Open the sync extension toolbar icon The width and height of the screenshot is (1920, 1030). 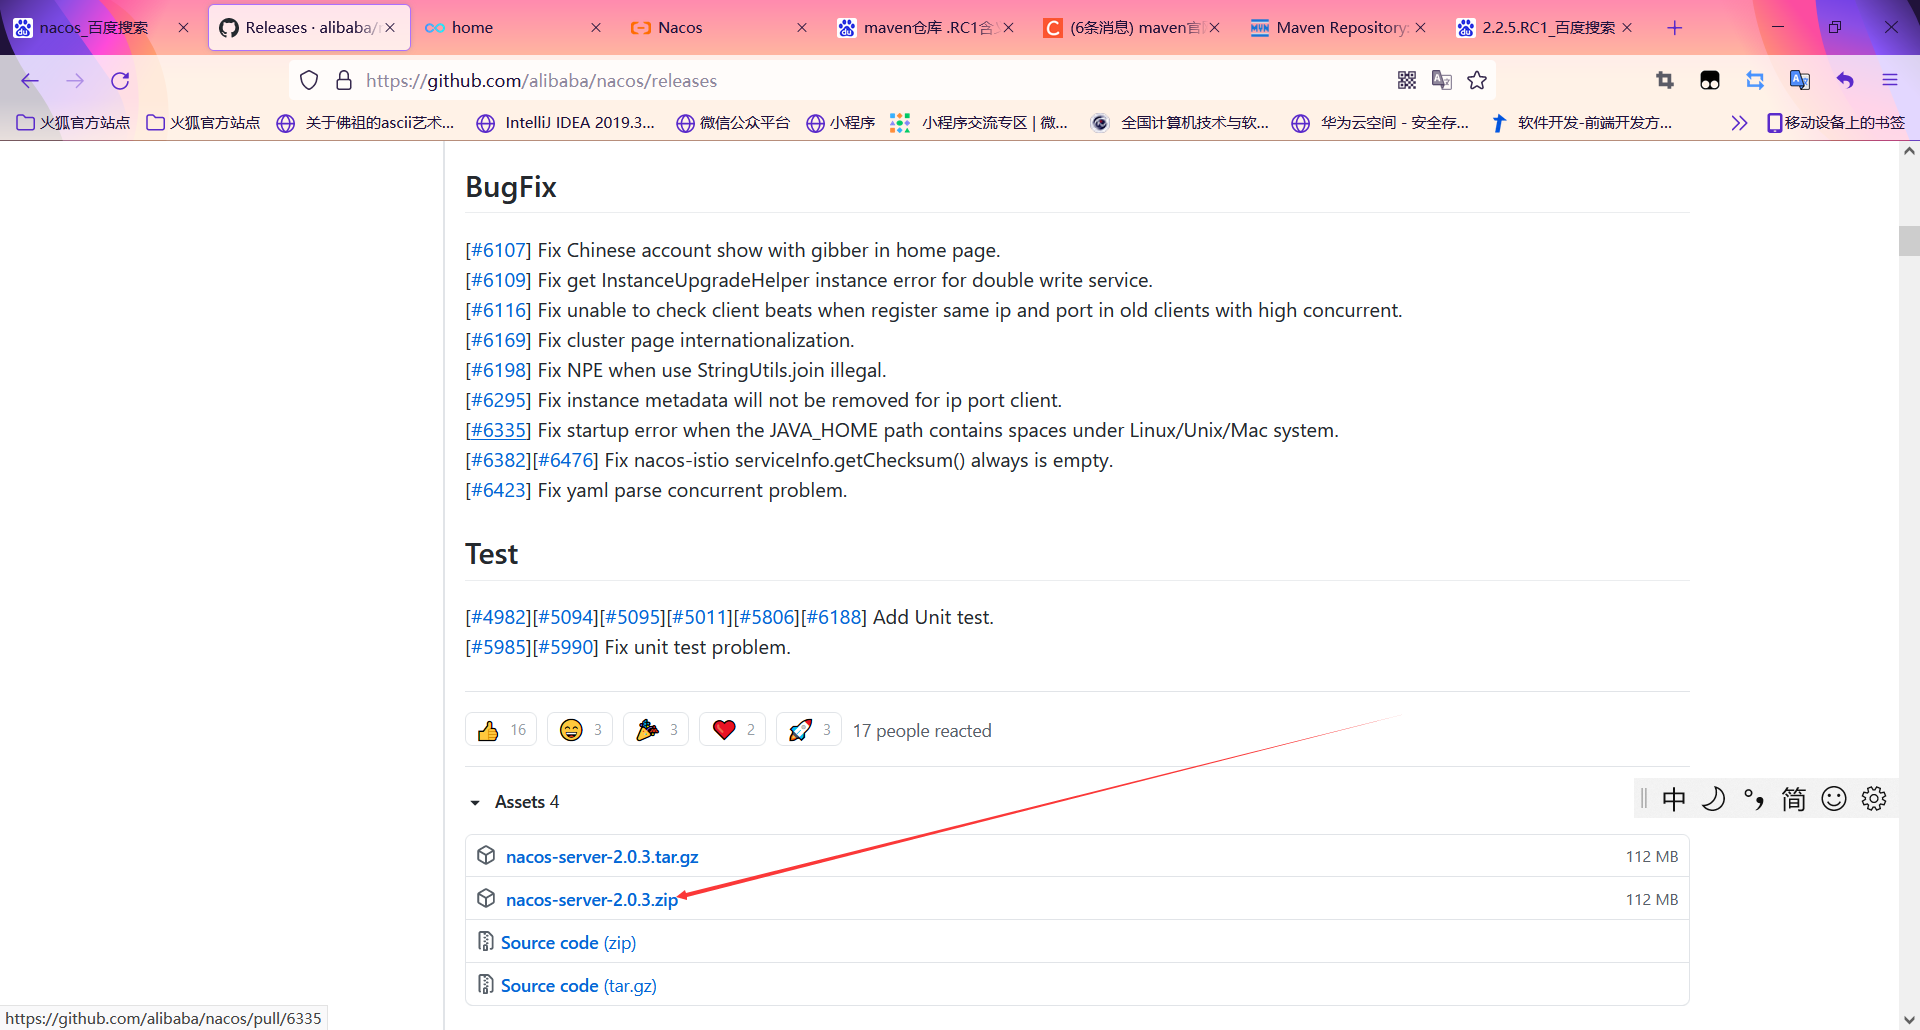(x=1755, y=80)
